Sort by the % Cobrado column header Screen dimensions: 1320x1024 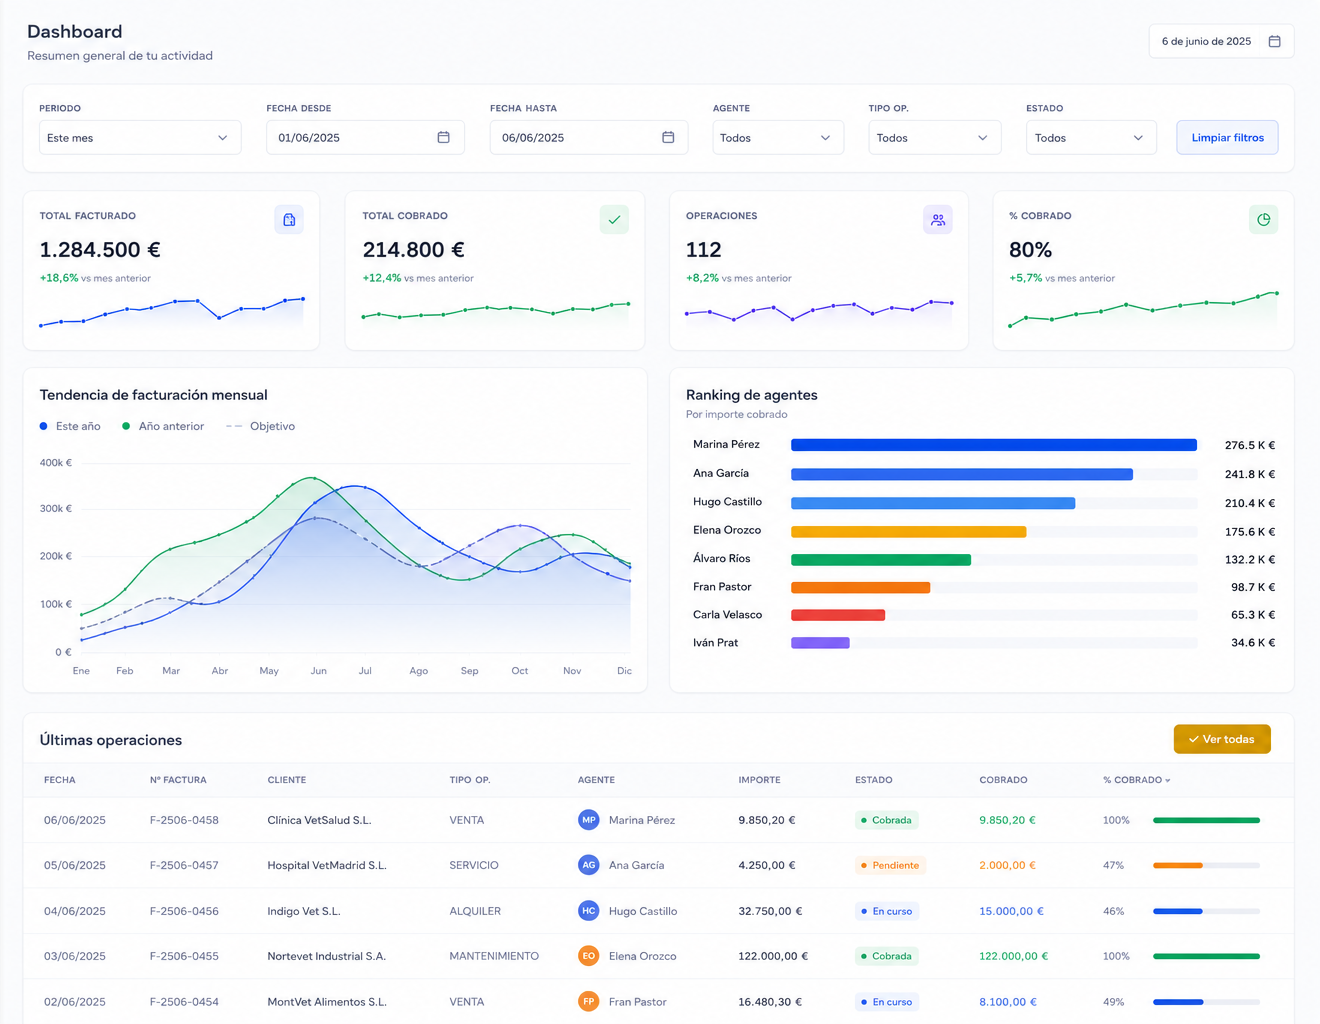click(x=1137, y=780)
